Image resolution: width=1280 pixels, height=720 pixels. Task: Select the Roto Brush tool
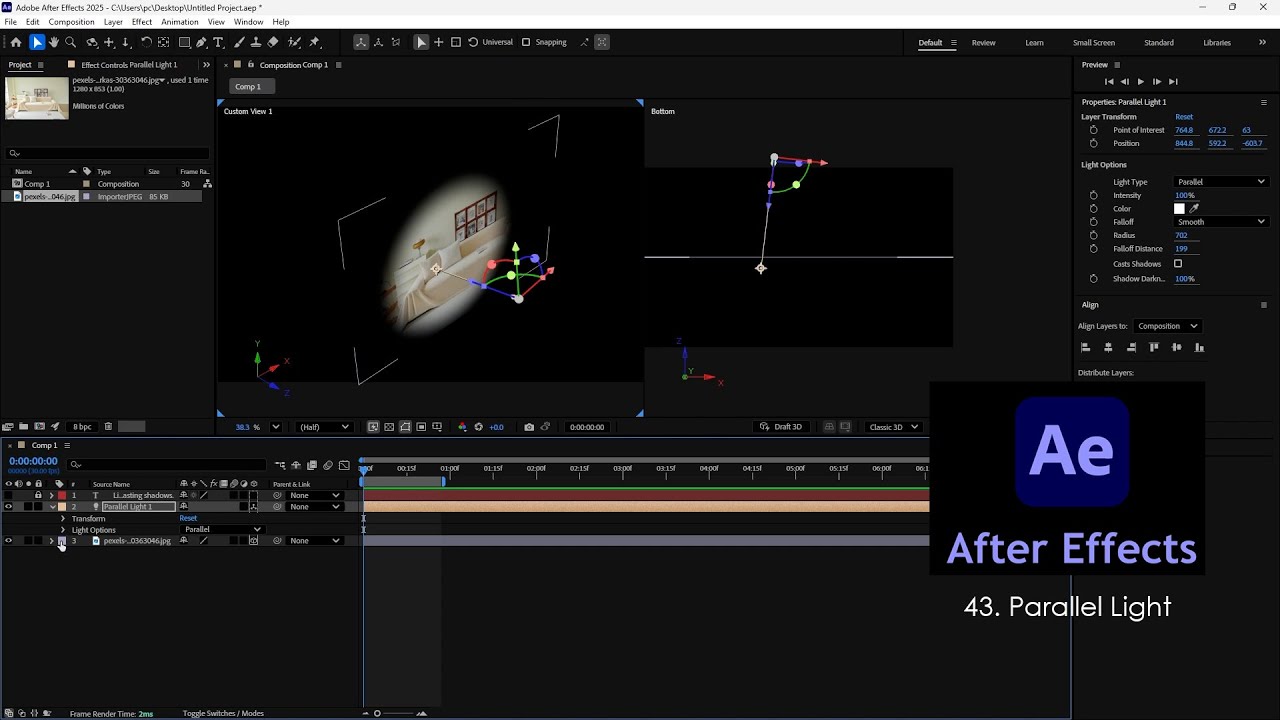pos(294,42)
